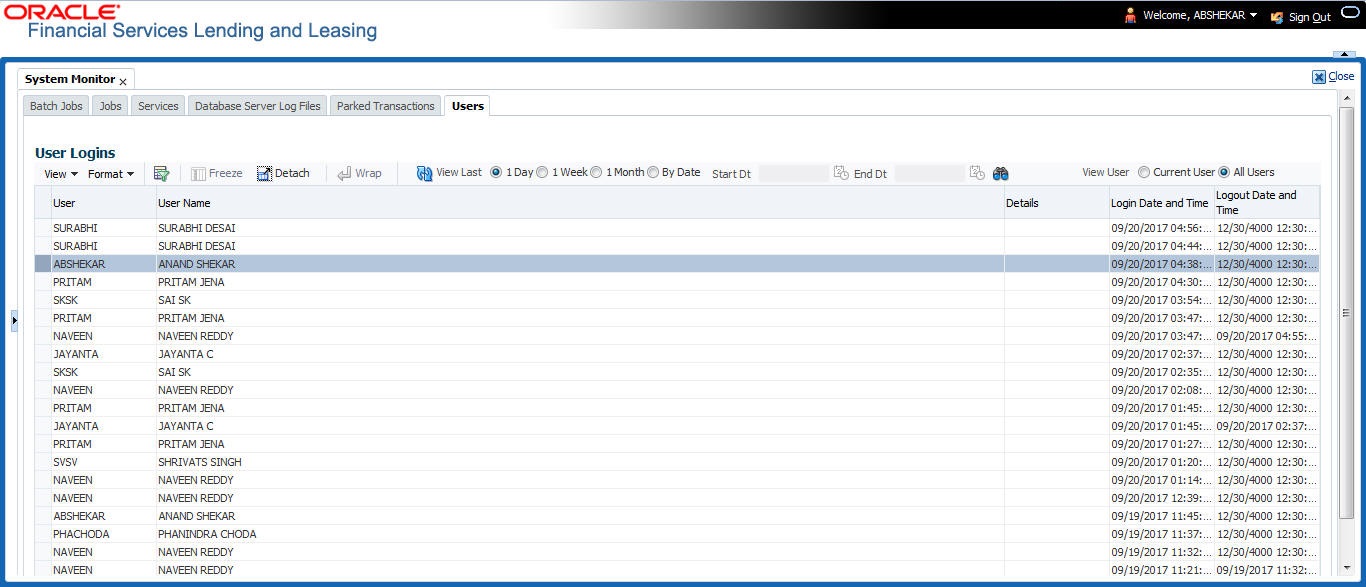
Task: Click inside the Start Dt field
Action: [794, 173]
